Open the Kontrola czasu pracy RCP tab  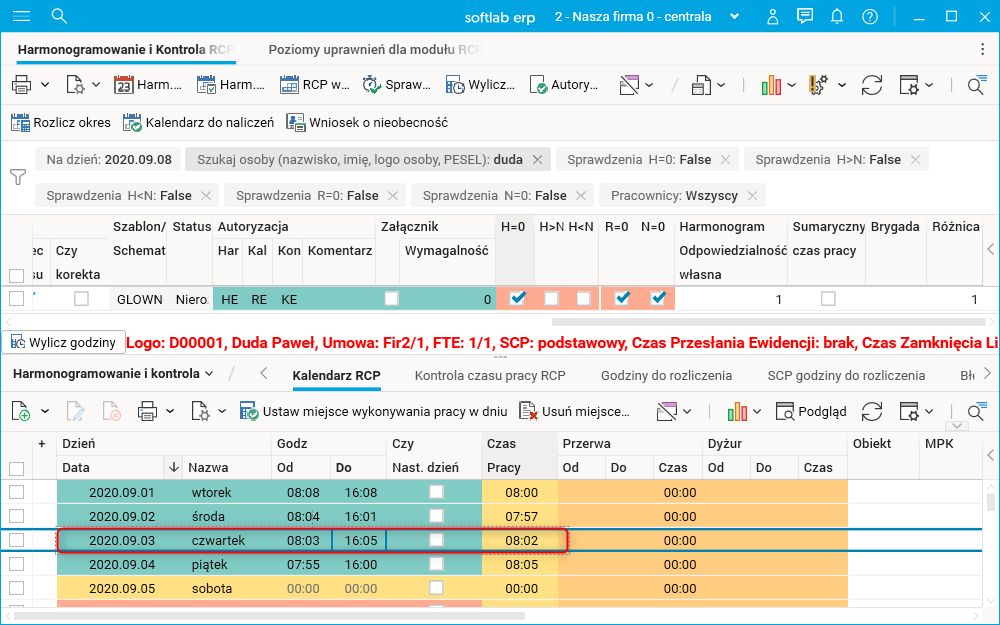tap(490, 376)
